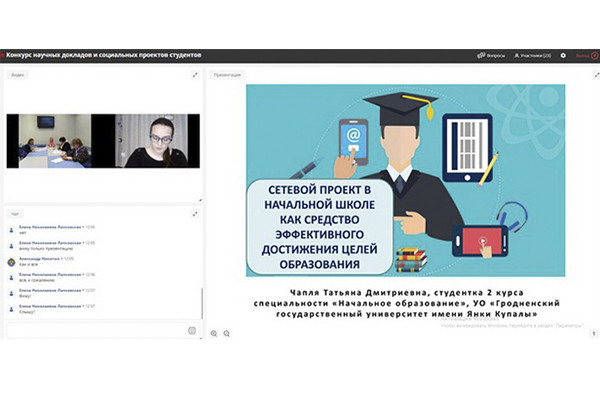Viewport: 600px width, 400px height.
Task: Zoom in on the presentation slide
Action: (214, 333)
